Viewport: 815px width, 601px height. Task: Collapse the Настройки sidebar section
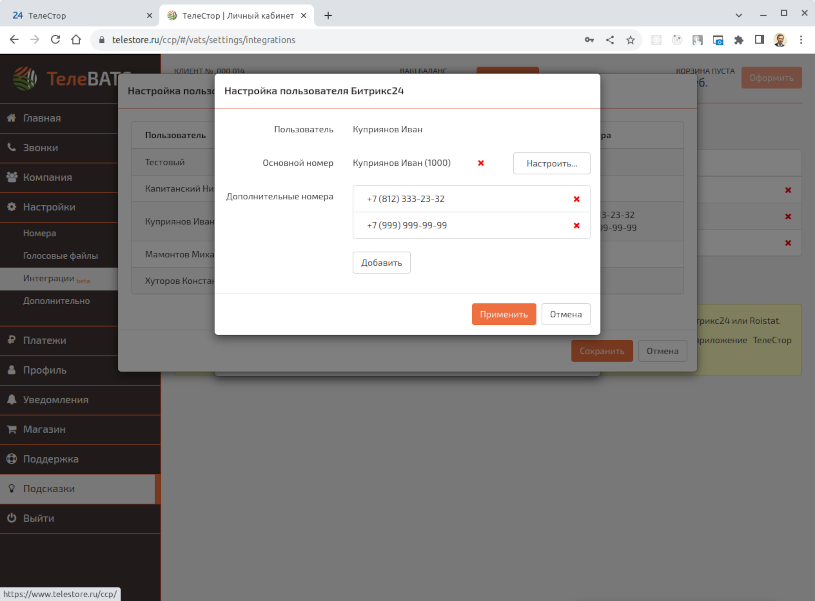(59, 207)
